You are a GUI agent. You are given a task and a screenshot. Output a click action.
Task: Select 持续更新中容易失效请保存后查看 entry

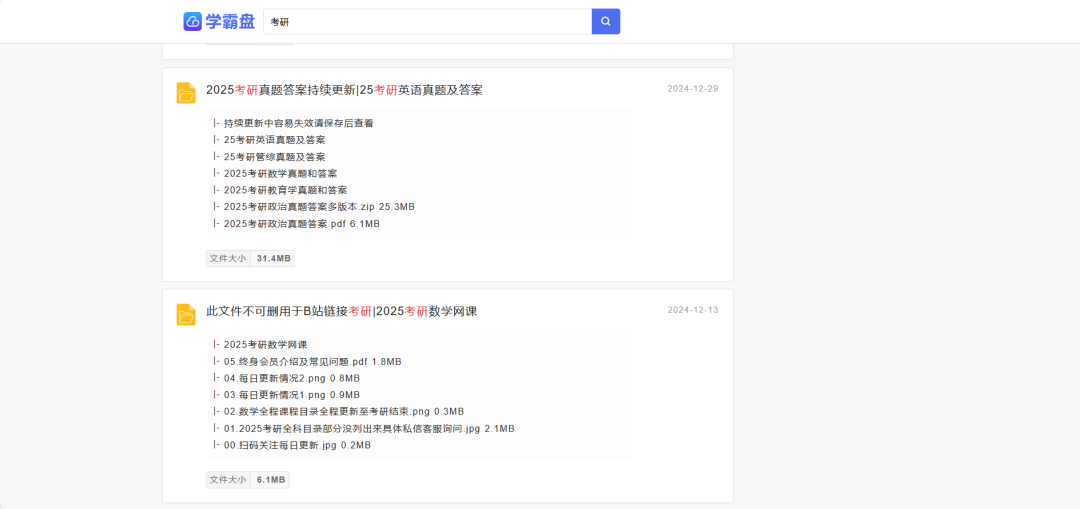(x=298, y=123)
